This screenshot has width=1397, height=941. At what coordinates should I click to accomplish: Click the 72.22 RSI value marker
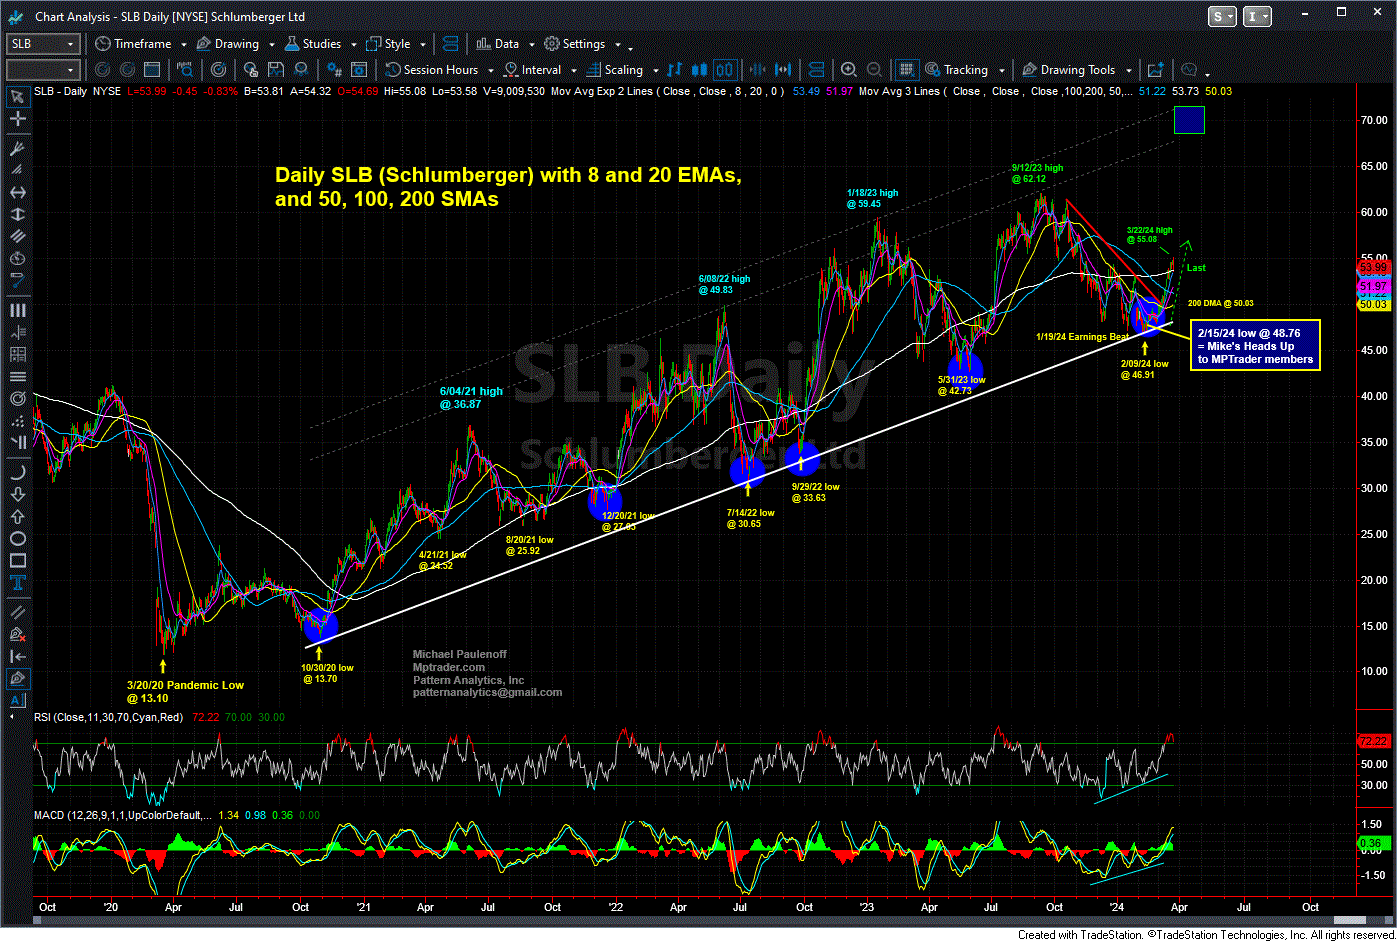point(1373,741)
